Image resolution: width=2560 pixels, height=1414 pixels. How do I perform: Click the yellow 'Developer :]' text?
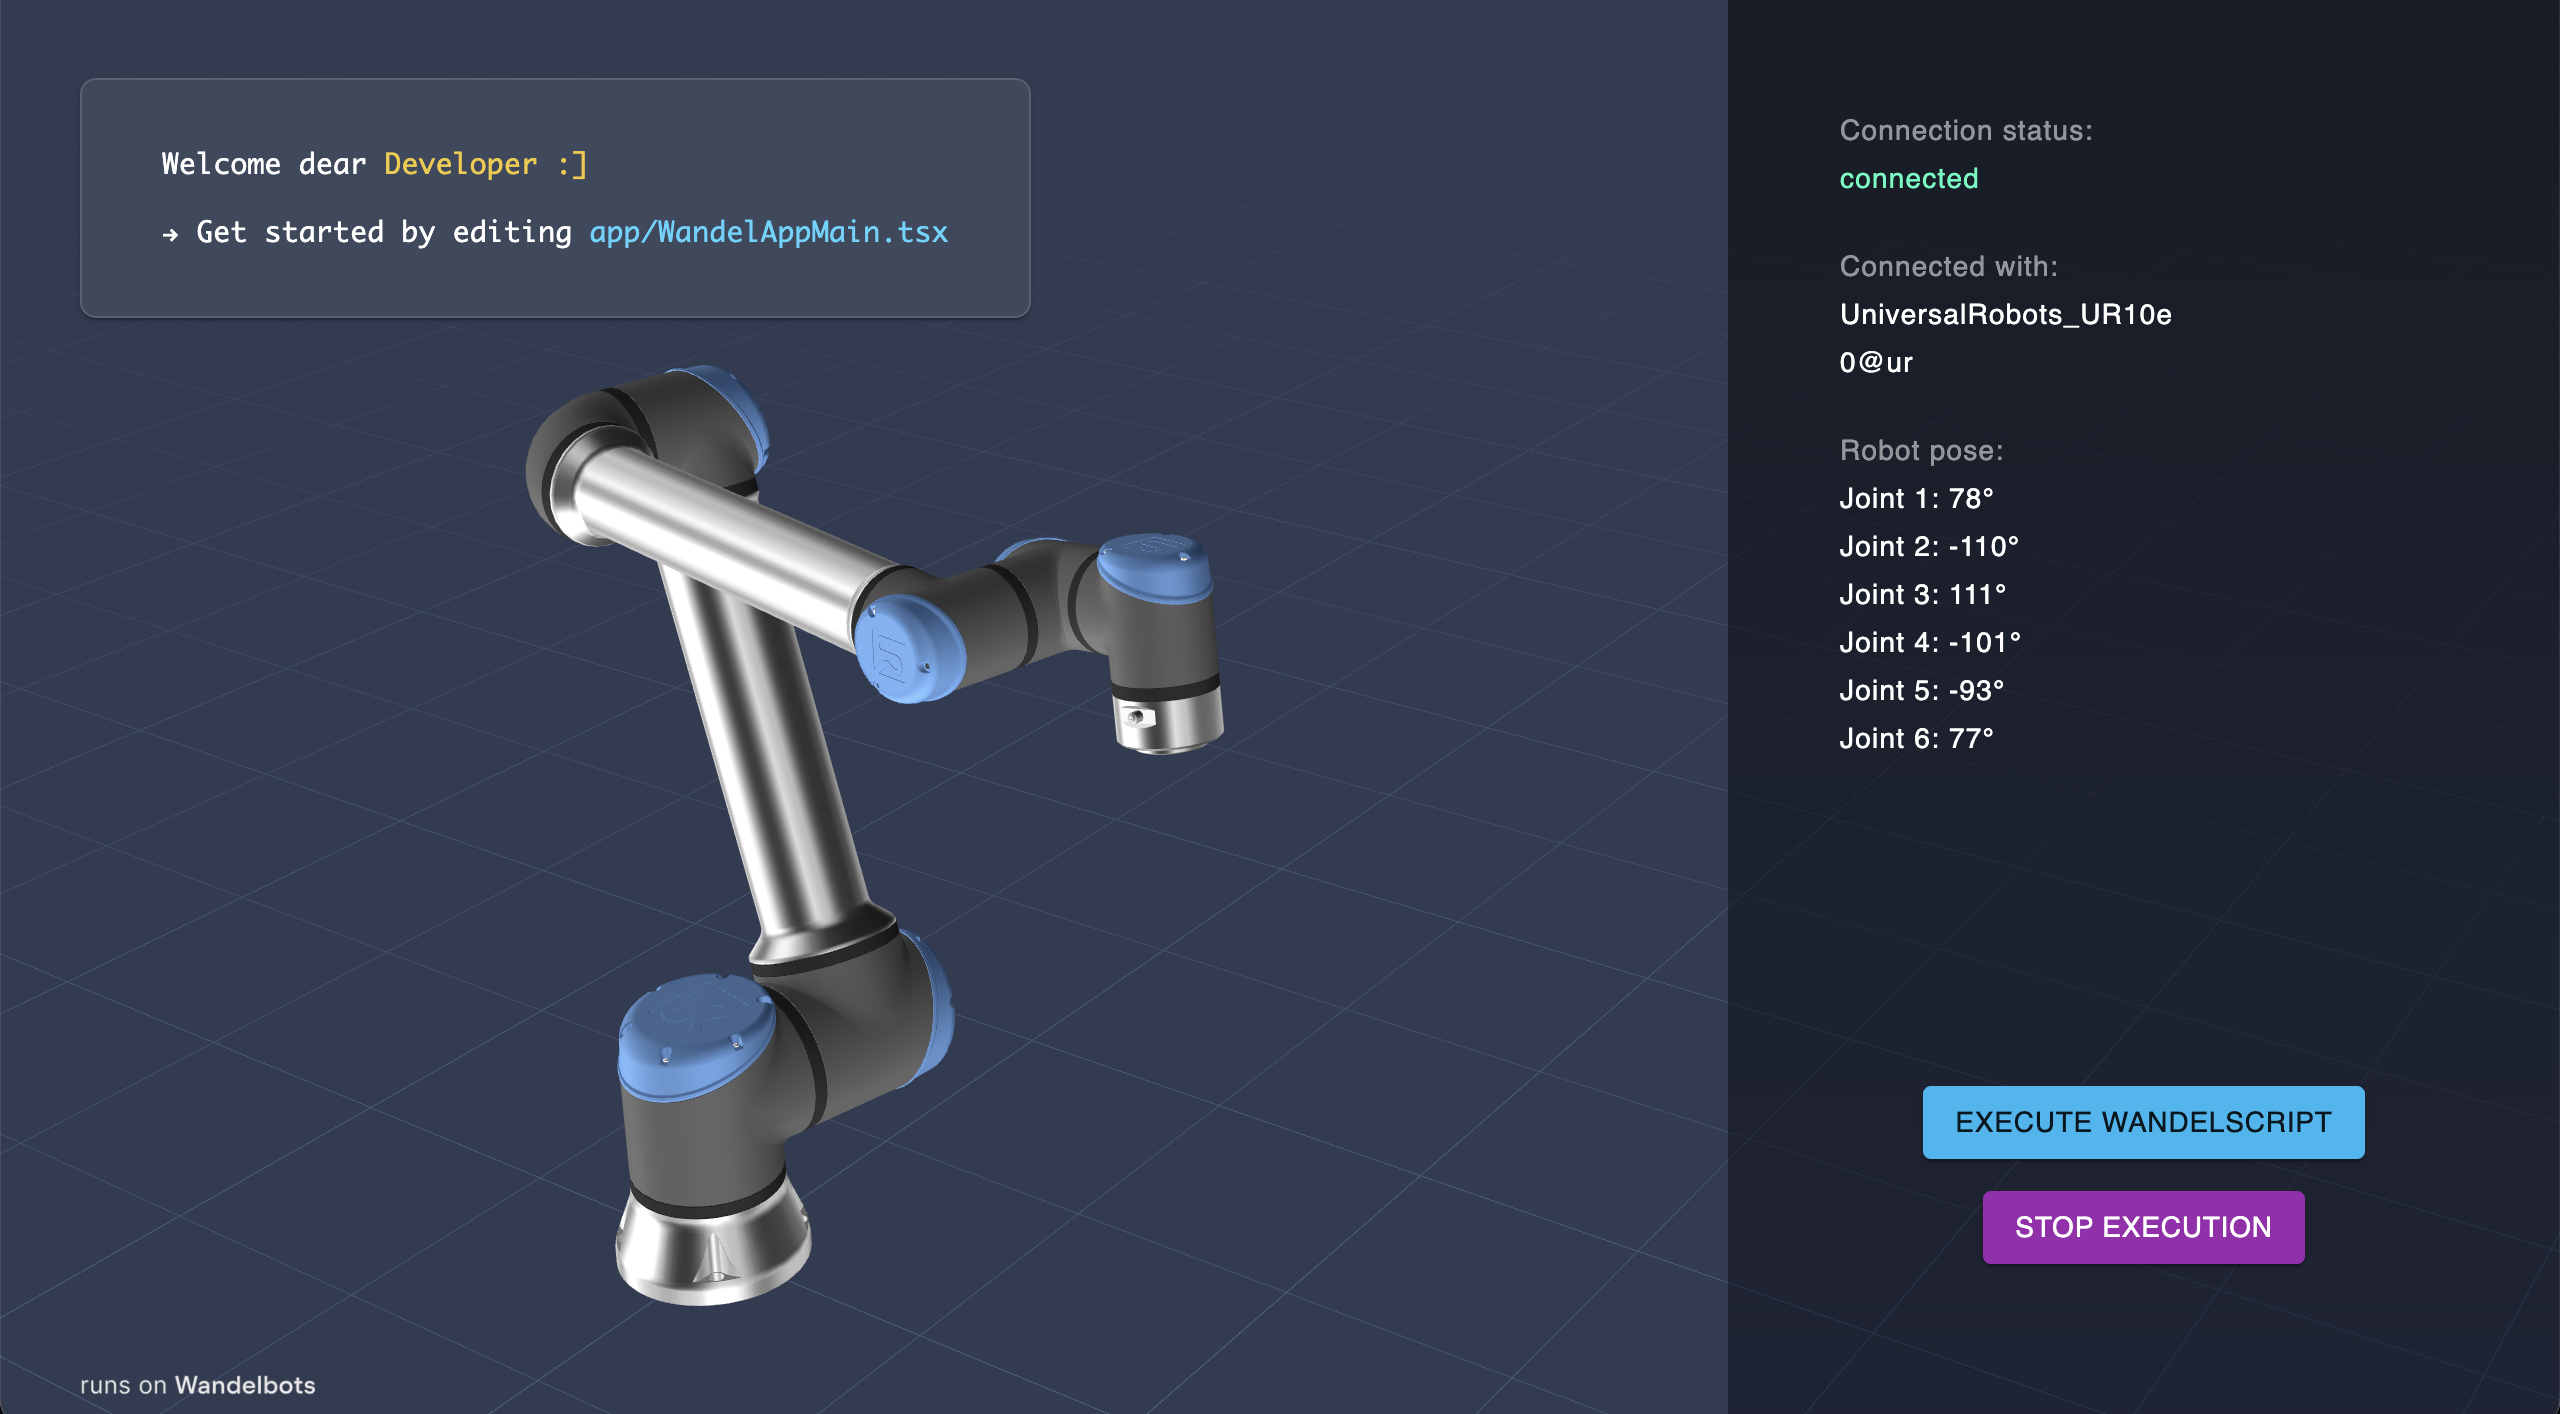[485, 164]
